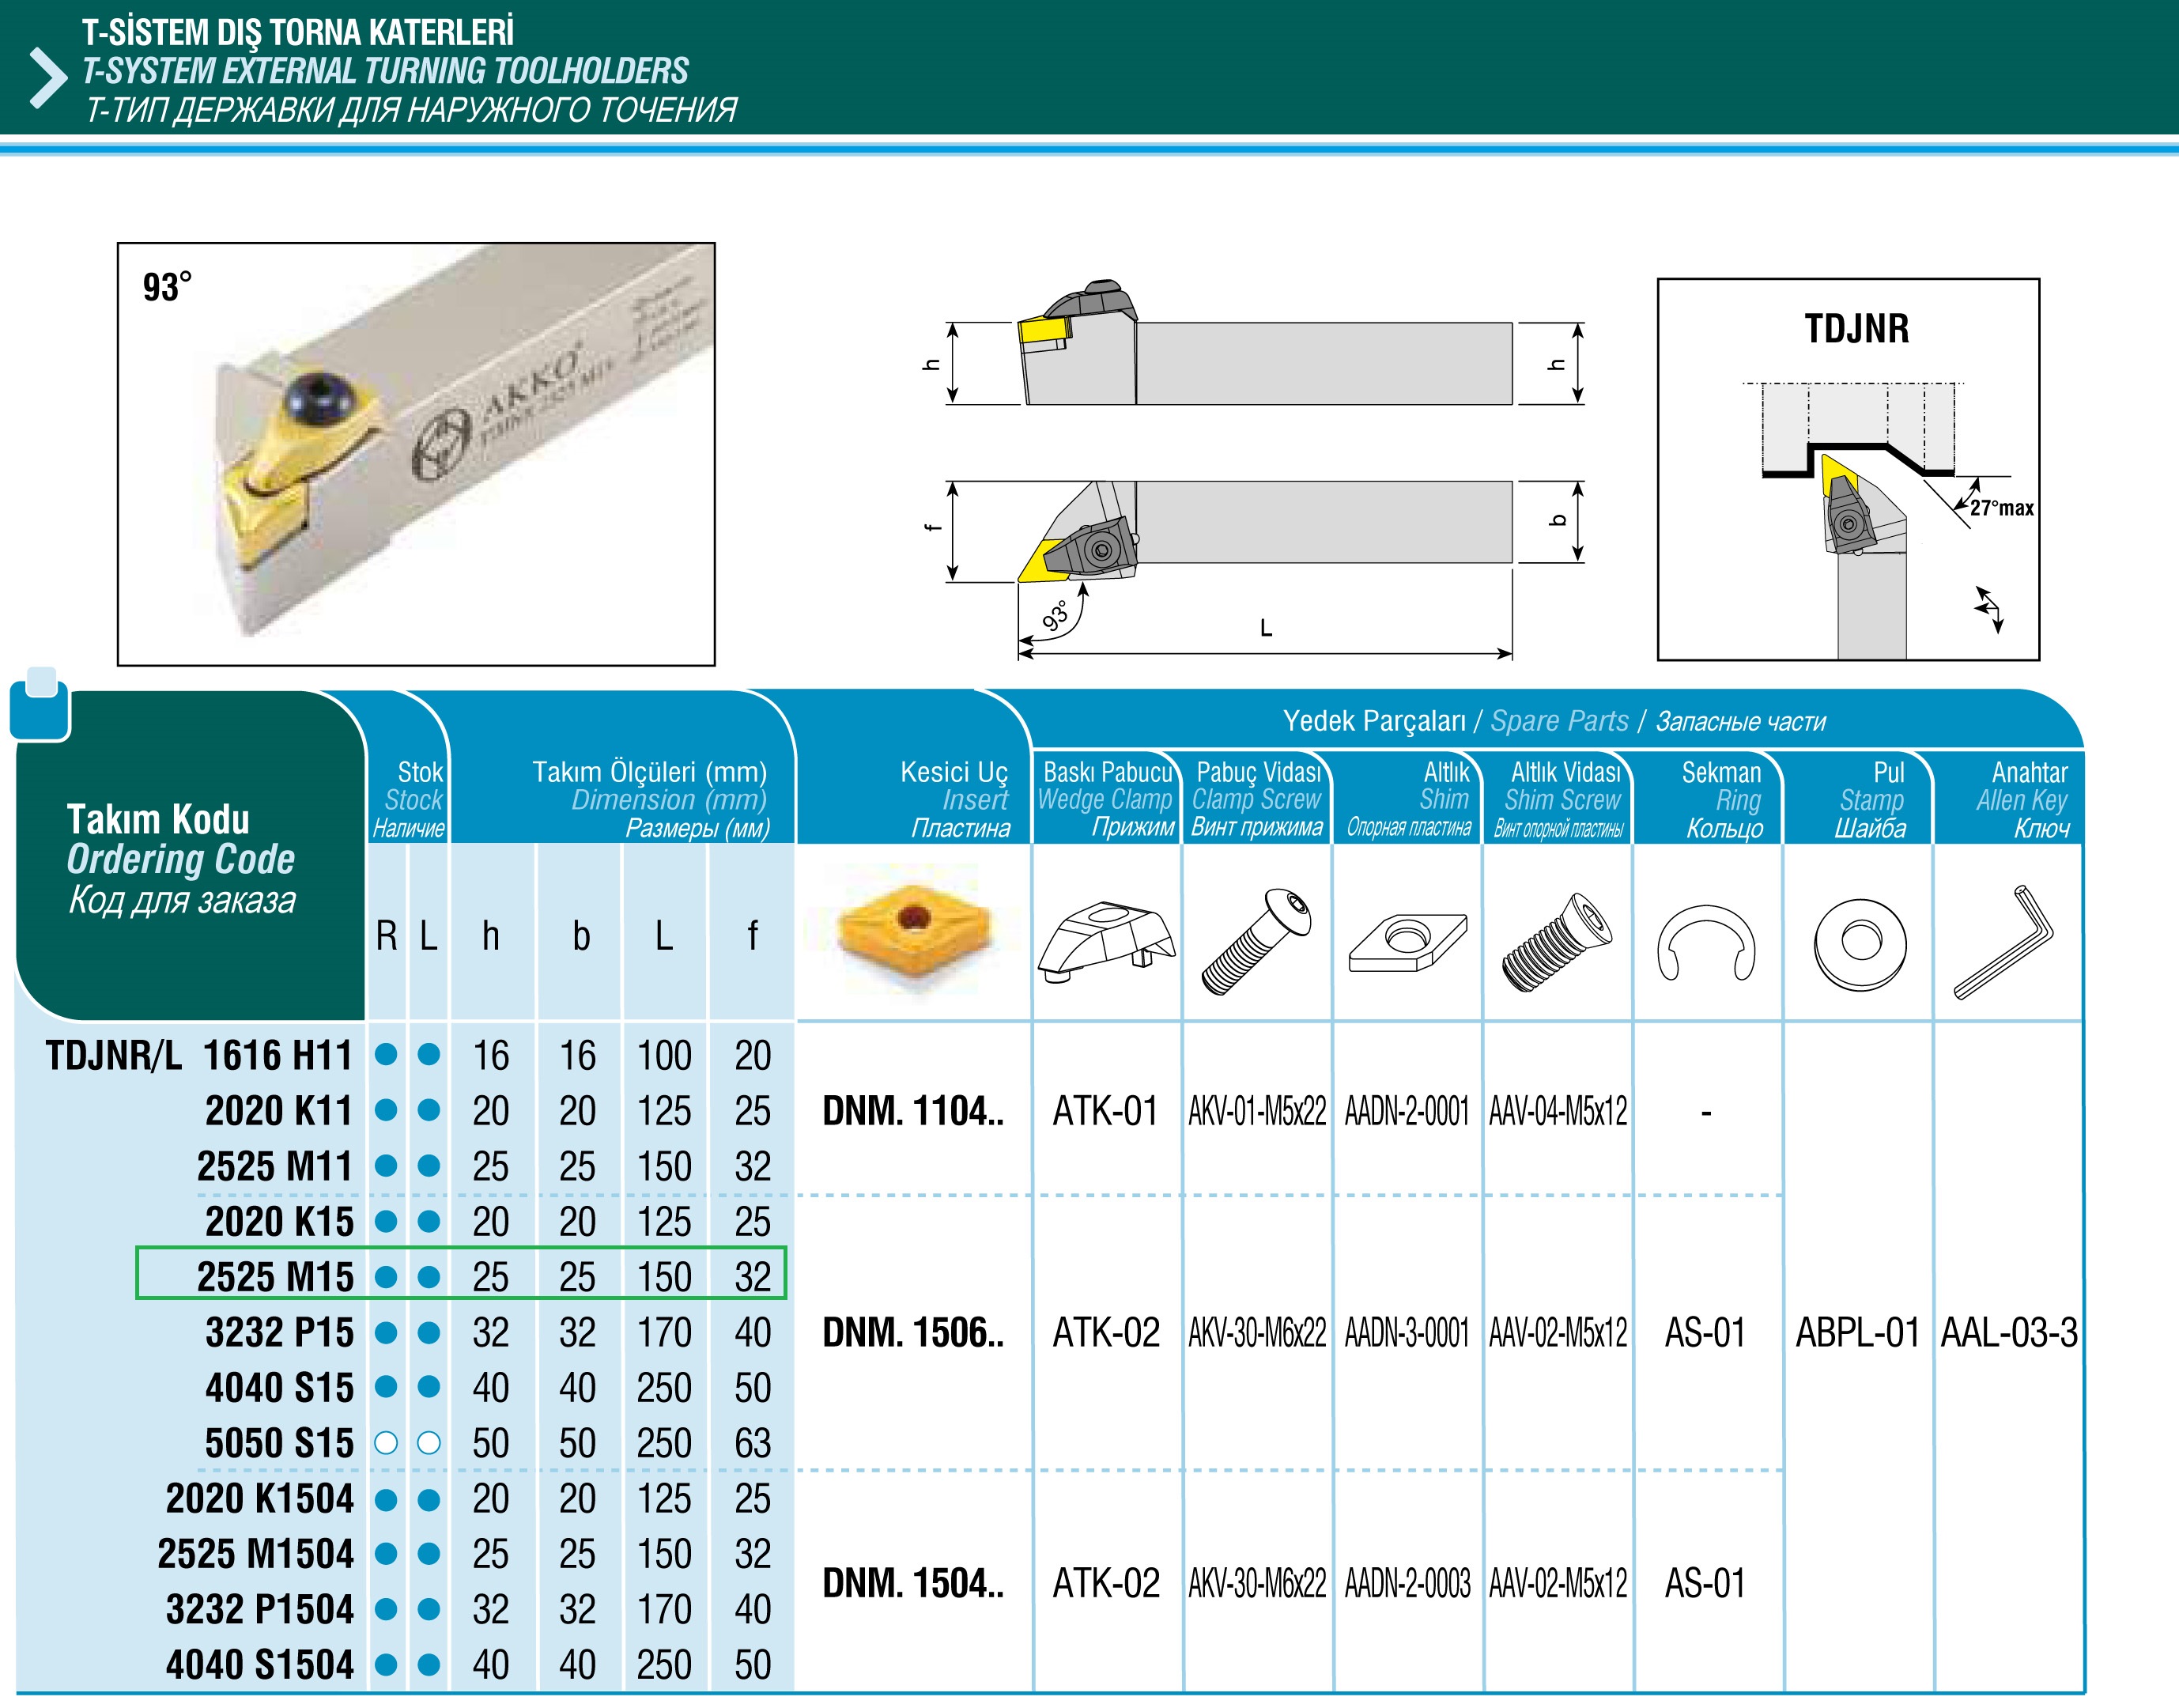Click the R stock dot for 1616 H11
The height and width of the screenshot is (1708, 2179).
(x=386, y=1055)
